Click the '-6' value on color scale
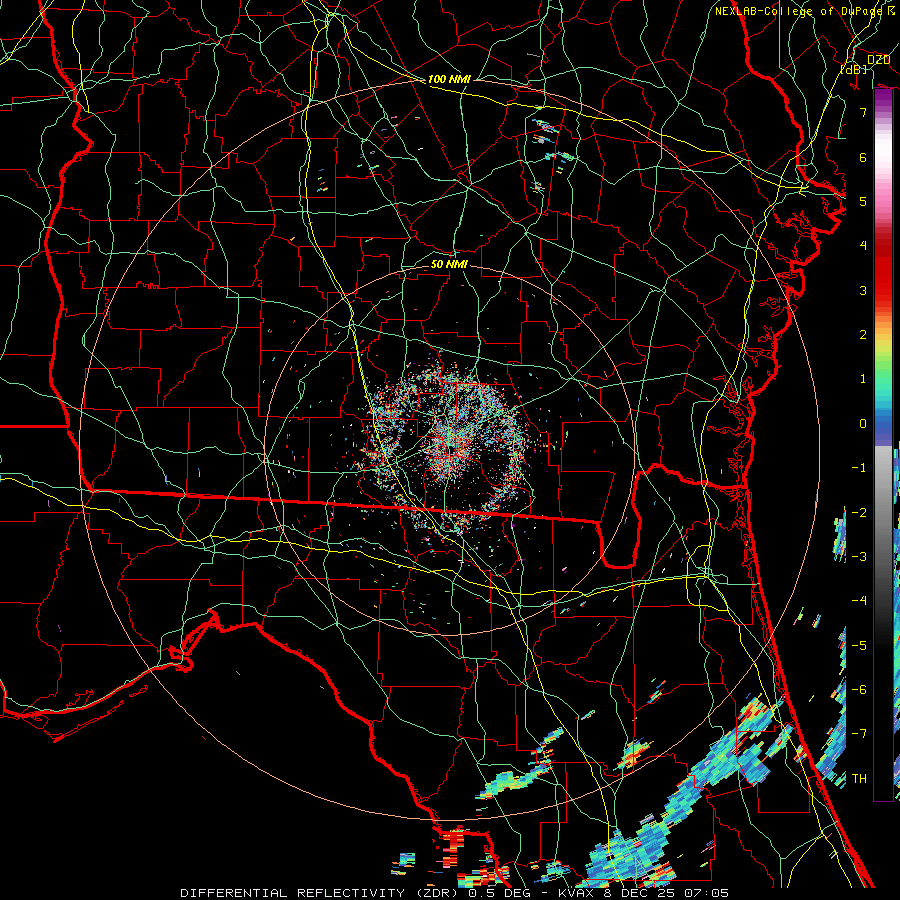900x900 pixels. coord(859,690)
